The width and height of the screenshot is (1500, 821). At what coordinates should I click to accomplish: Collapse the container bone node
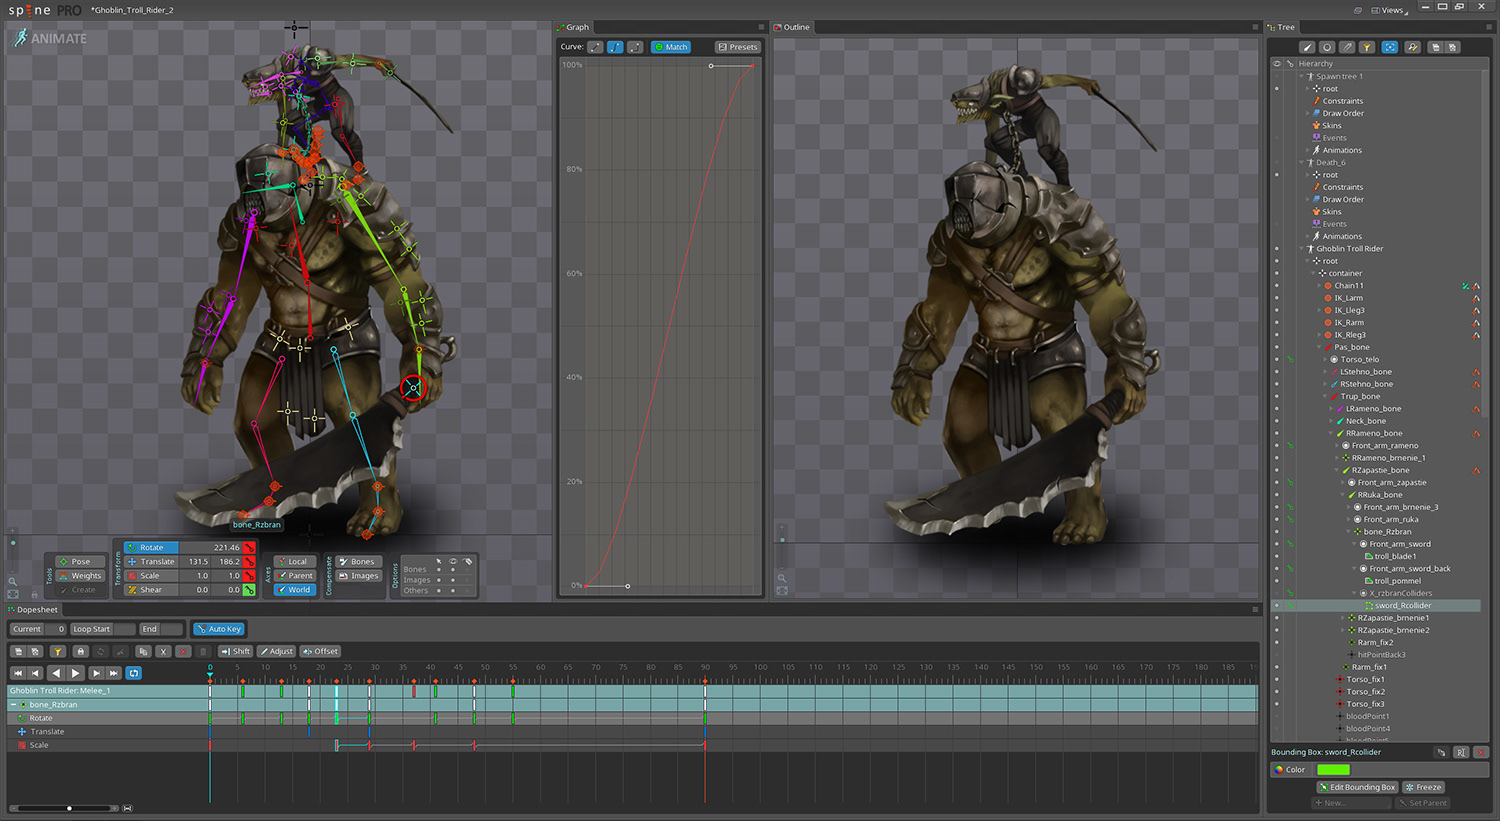pos(1314,273)
